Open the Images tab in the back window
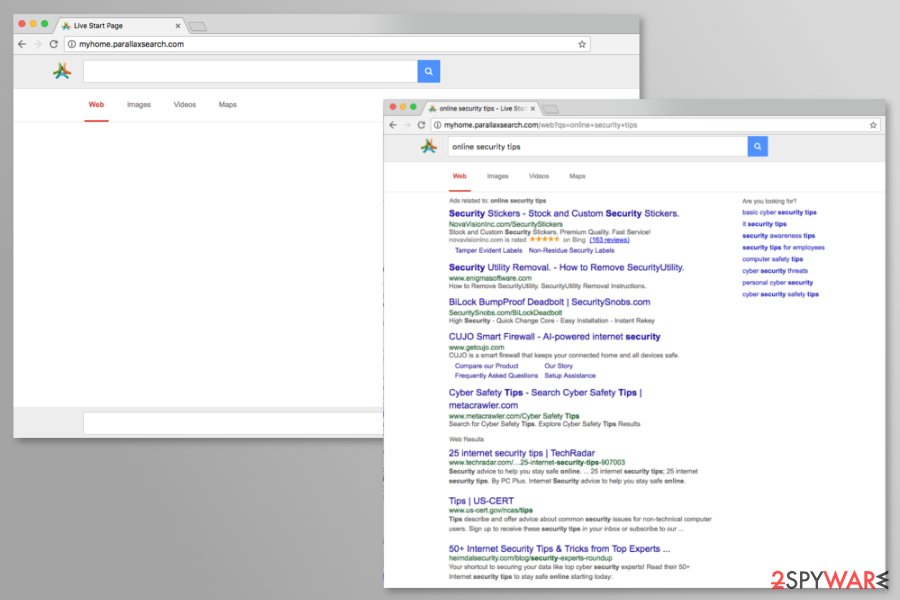900x600 pixels. pyautogui.click(x=139, y=104)
